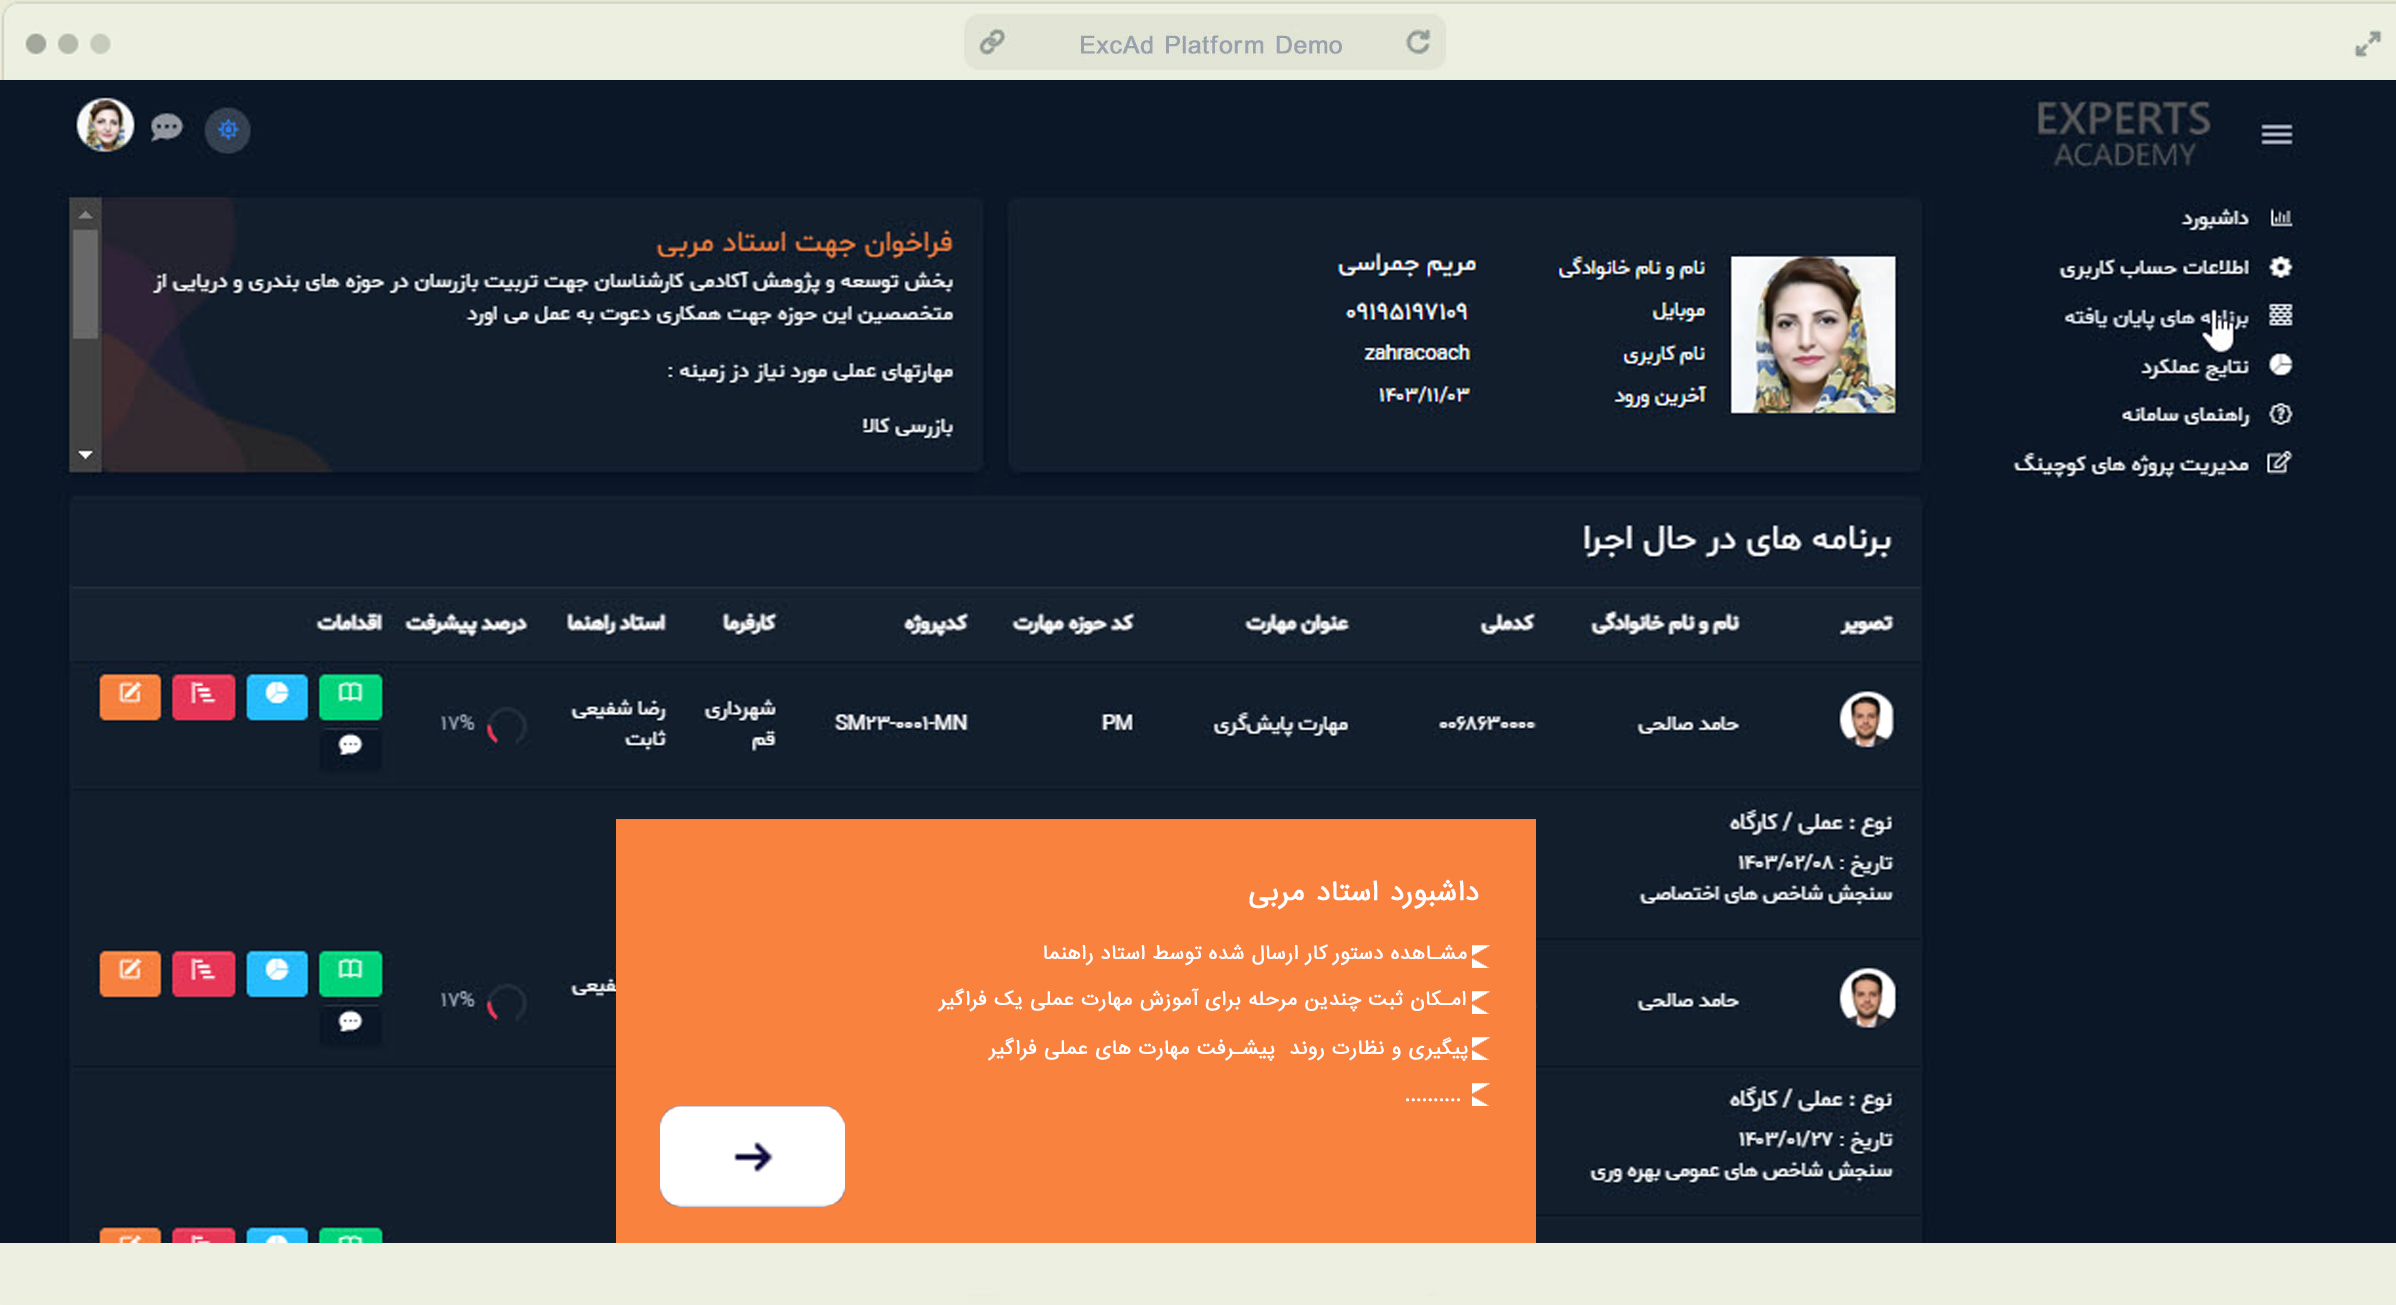The image size is (2396, 1305).
Task: Open مدیریت پروژه های کوچینگ sidebar item
Action: tap(2131, 464)
